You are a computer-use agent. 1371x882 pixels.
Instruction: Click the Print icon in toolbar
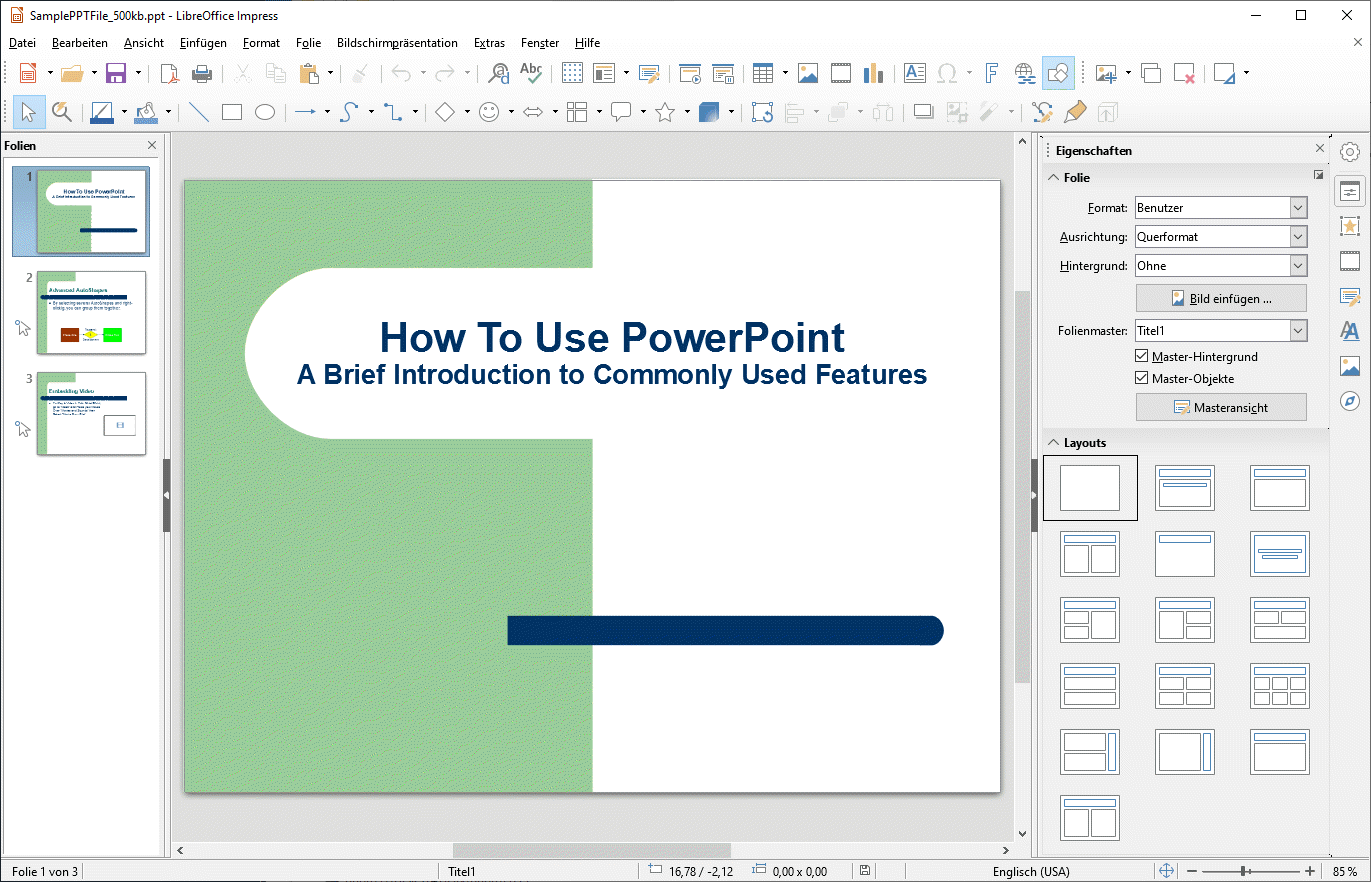click(202, 73)
